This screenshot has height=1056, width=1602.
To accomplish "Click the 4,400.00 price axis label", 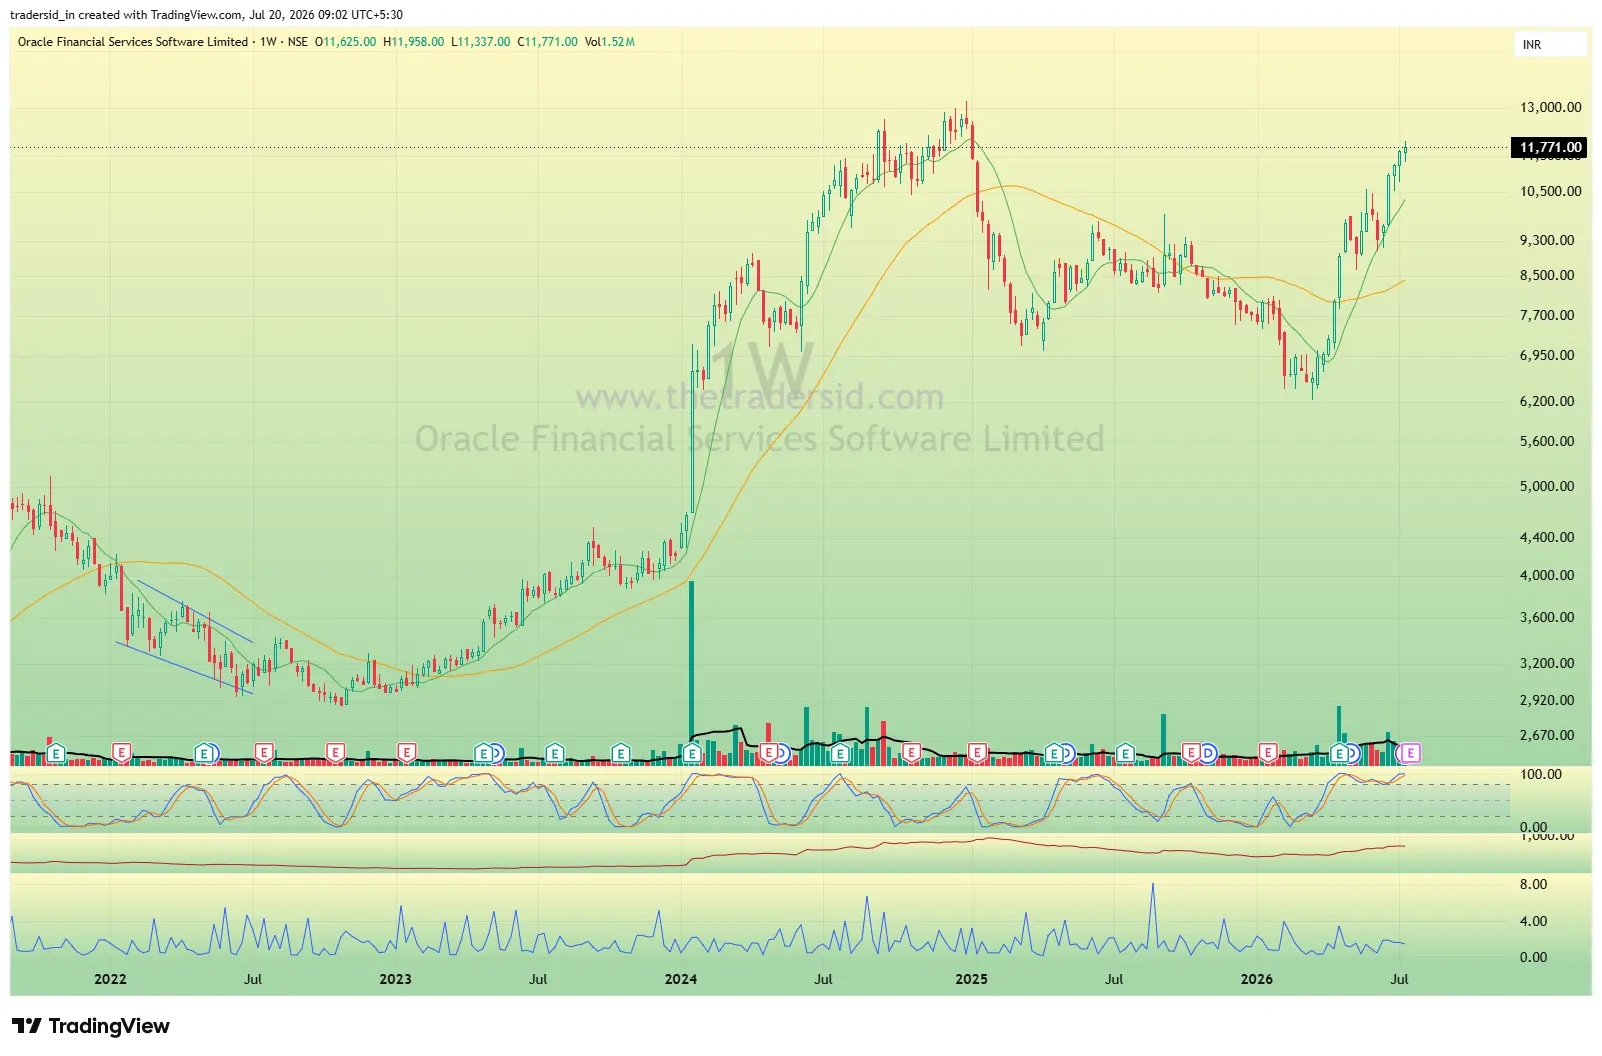I will tap(1547, 537).
